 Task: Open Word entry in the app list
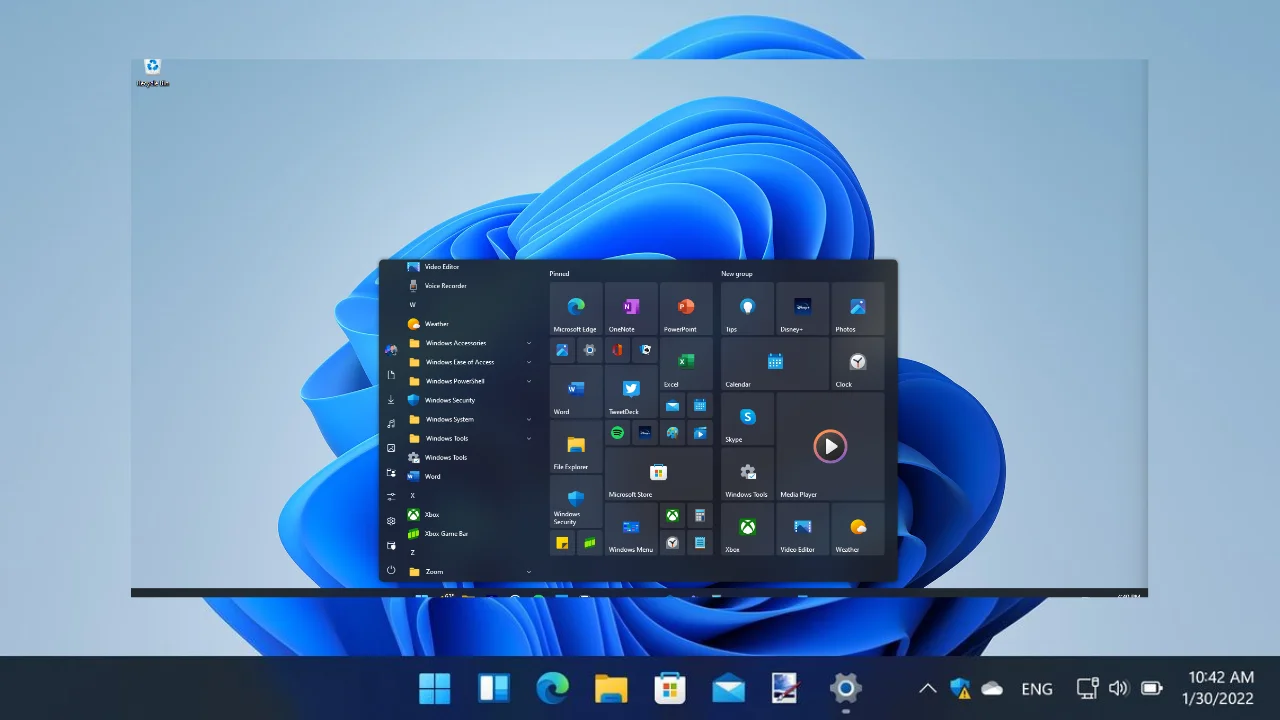470,476
